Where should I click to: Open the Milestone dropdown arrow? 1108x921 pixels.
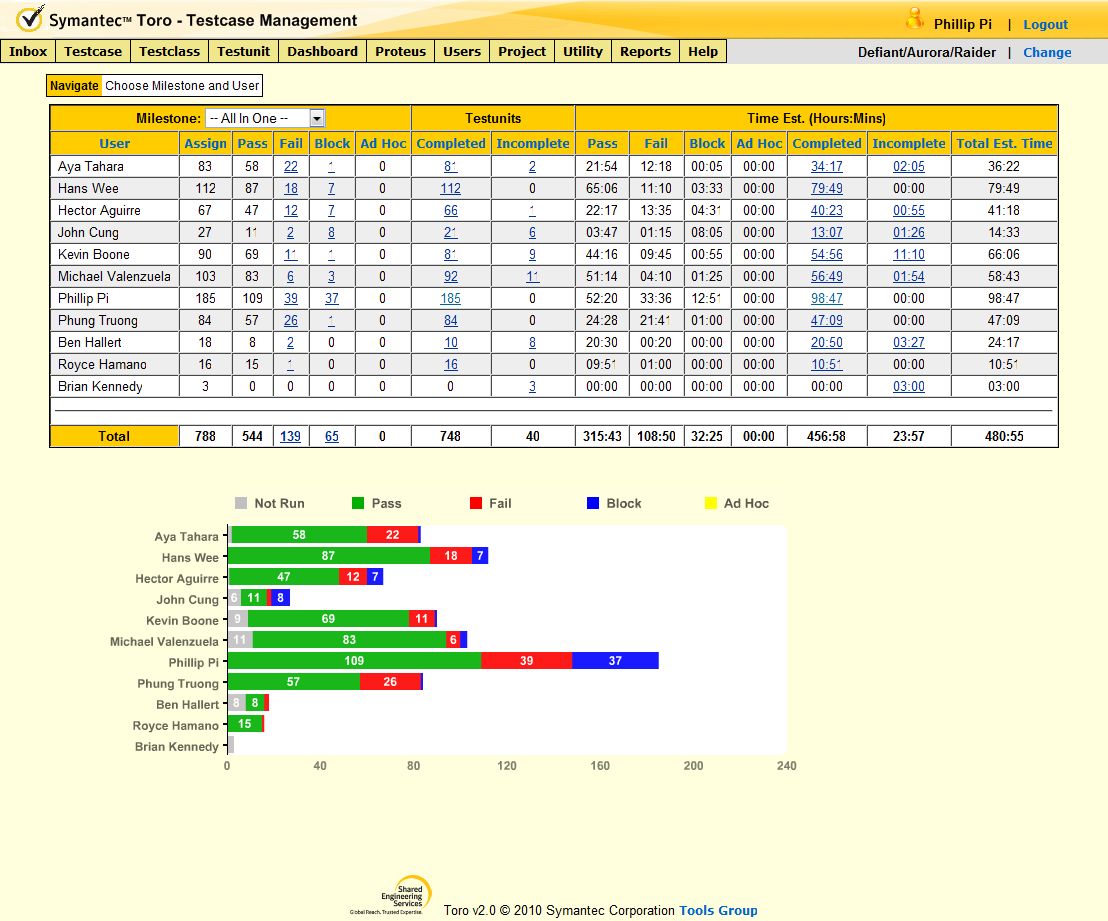click(317, 118)
